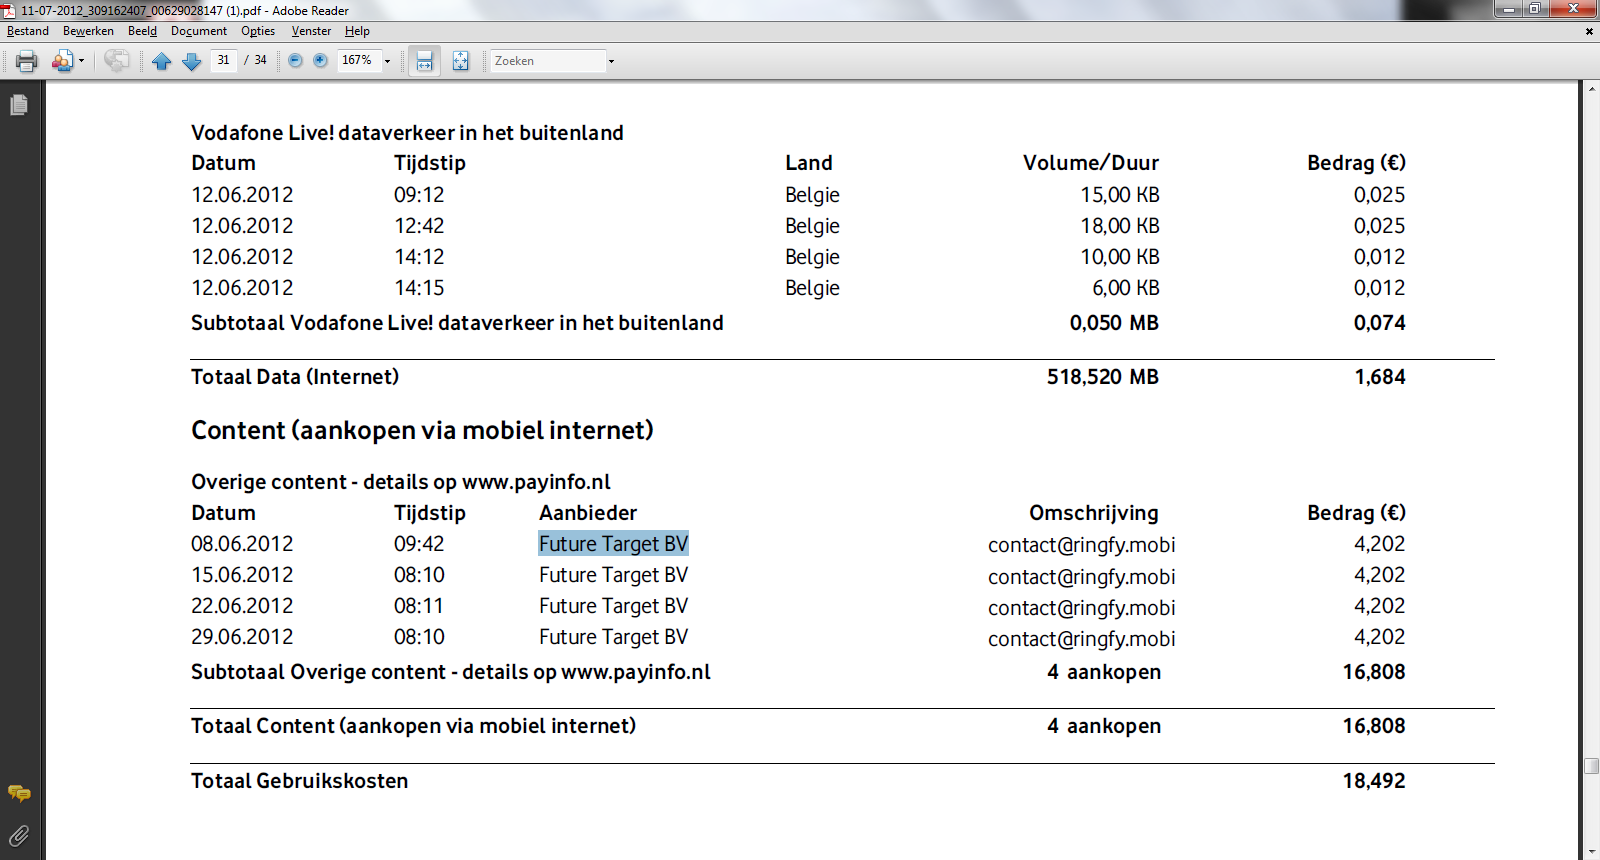Expand the Zoeken search options dropdown

click(x=611, y=62)
